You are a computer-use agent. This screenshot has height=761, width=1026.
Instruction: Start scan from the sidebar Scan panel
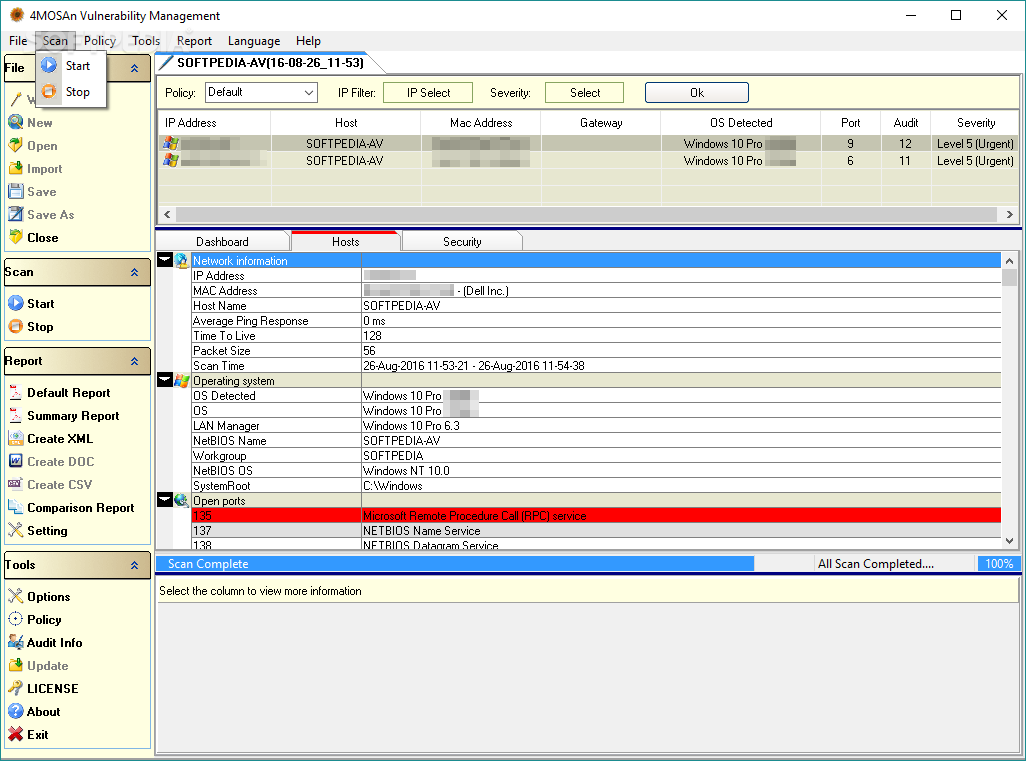point(31,304)
